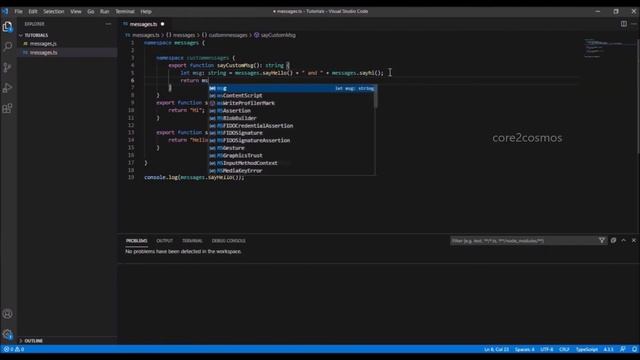Click the messages.ts breadcrumb item
640x360 pixels.
142,36
